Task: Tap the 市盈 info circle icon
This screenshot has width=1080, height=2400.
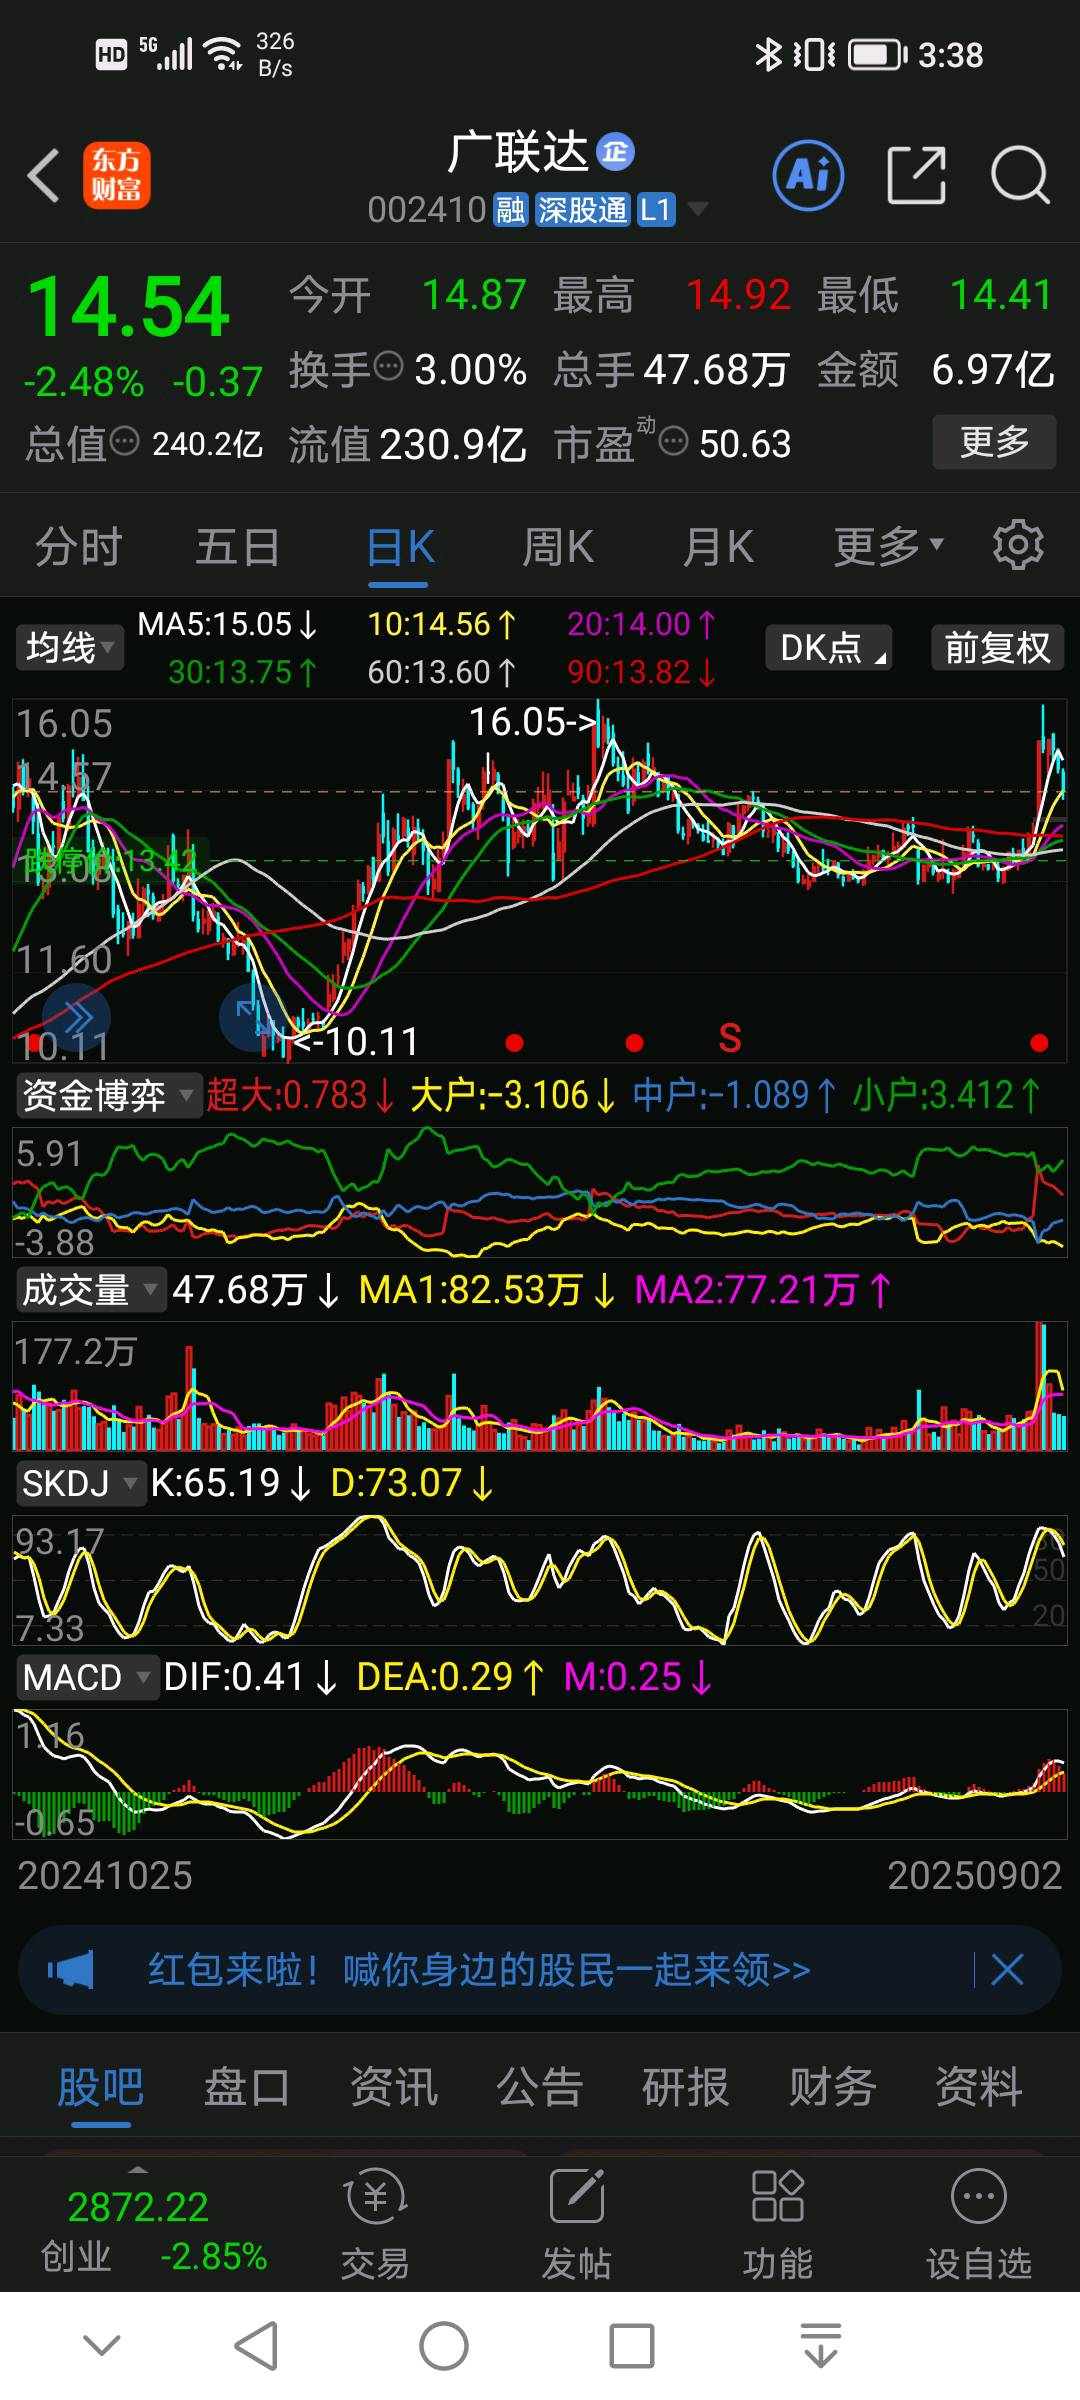Action: [674, 441]
